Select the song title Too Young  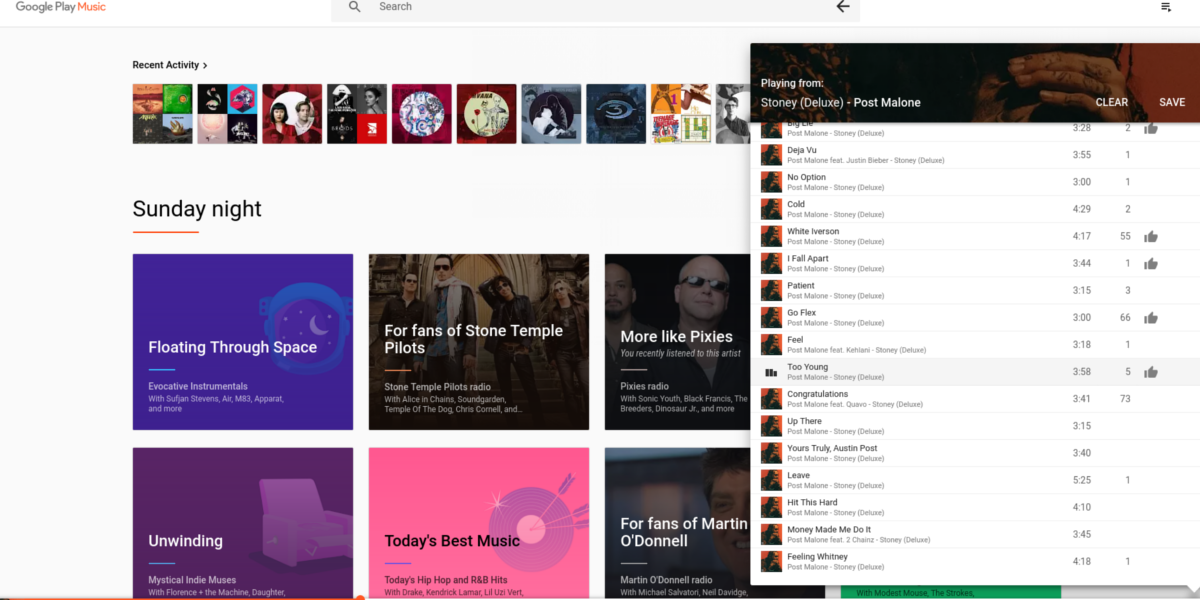(807, 367)
